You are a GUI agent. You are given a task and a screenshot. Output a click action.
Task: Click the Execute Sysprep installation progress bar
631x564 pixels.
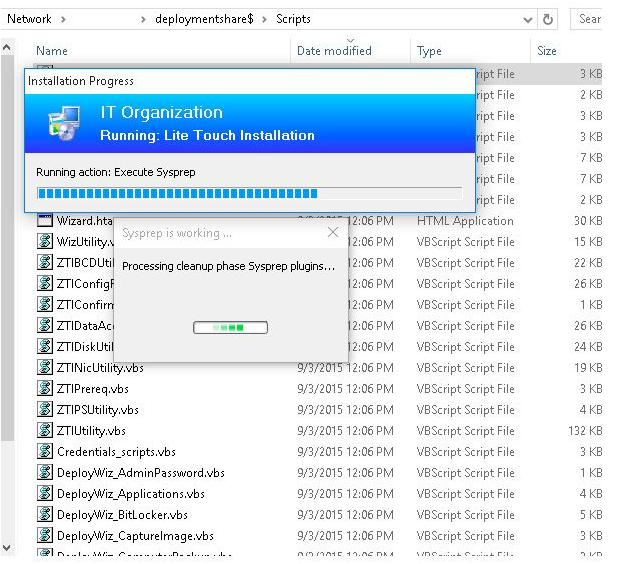pyautogui.click(x=249, y=193)
